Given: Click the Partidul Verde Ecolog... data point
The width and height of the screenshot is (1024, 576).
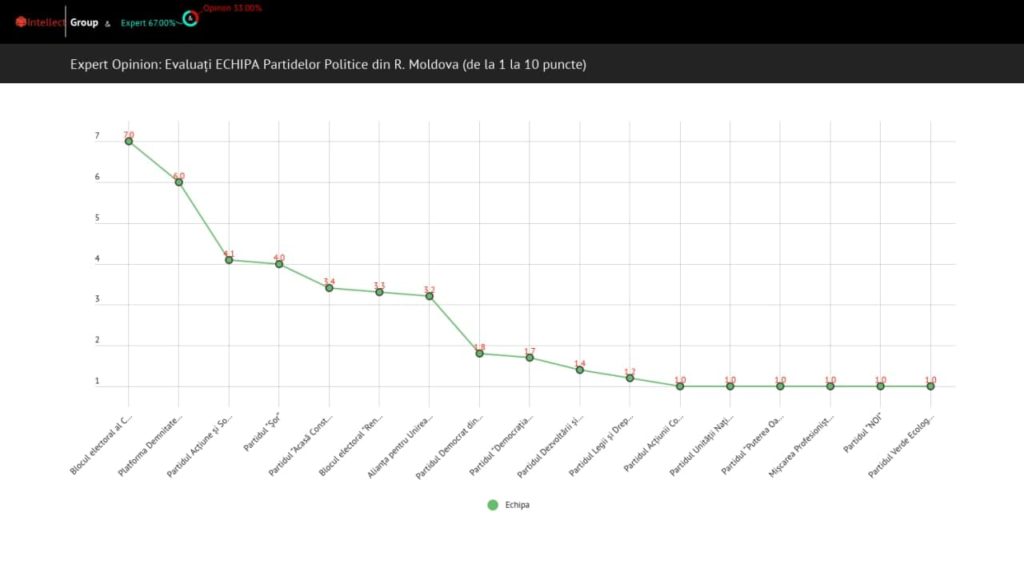Looking at the screenshot, I should [x=931, y=386].
